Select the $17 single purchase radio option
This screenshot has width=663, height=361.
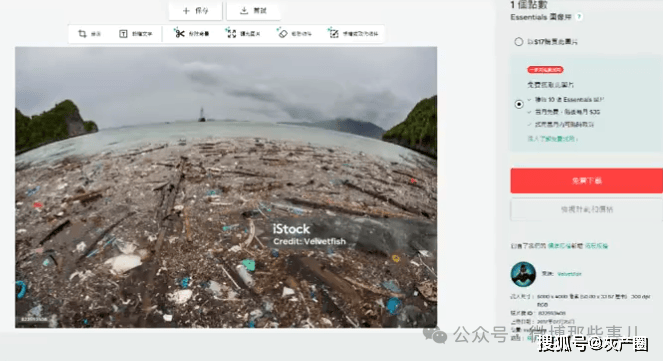point(518,41)
